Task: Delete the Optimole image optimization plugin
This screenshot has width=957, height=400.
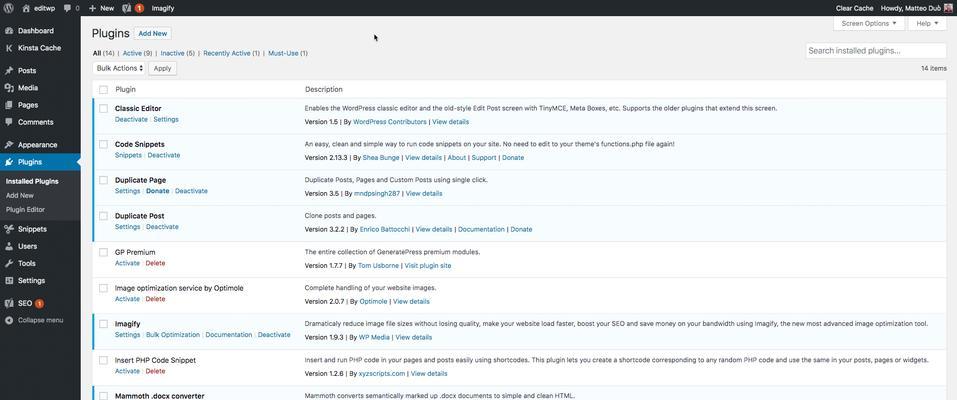Action: point(155,299)
